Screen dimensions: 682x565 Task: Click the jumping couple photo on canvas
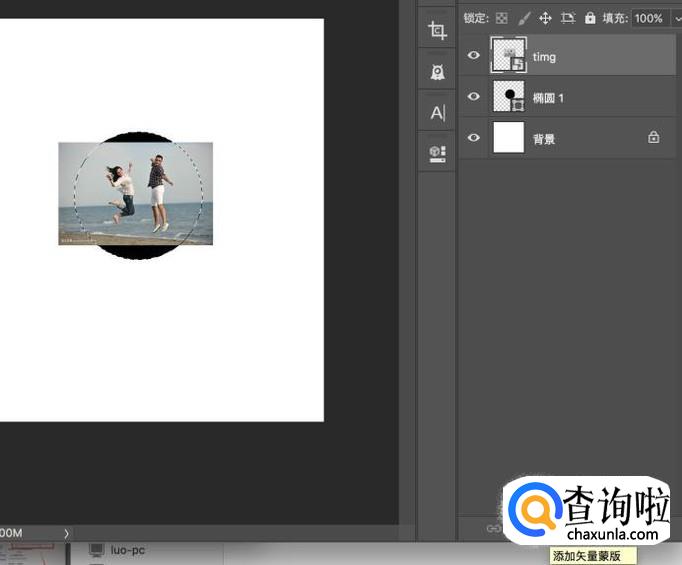coord(136,194)
